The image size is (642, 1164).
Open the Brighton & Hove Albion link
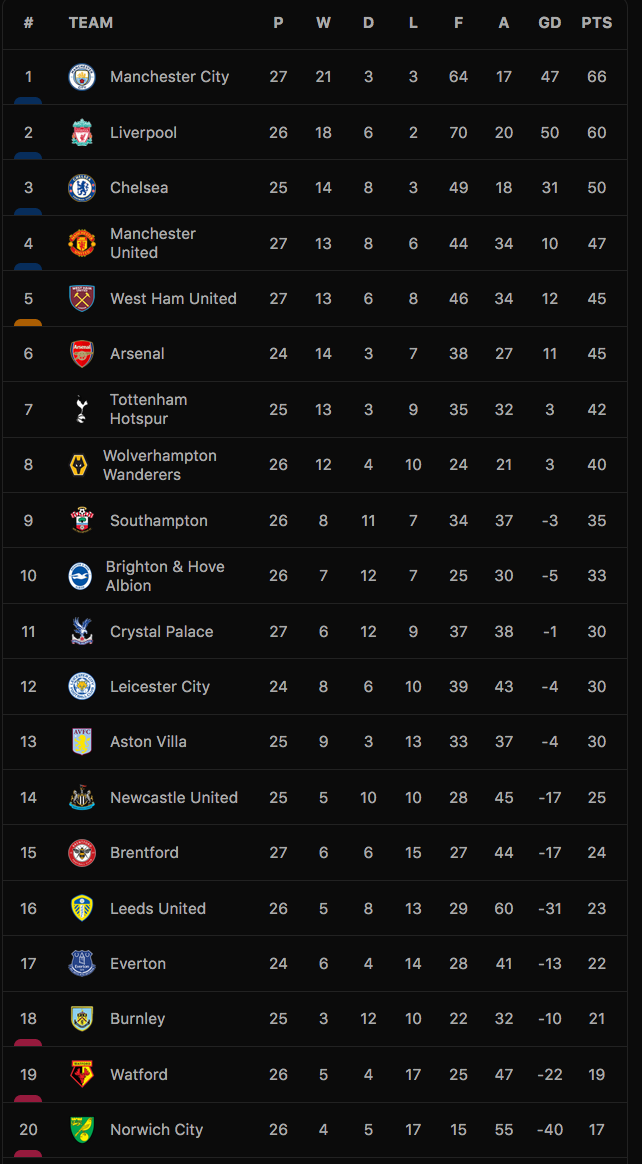(165, 576)
